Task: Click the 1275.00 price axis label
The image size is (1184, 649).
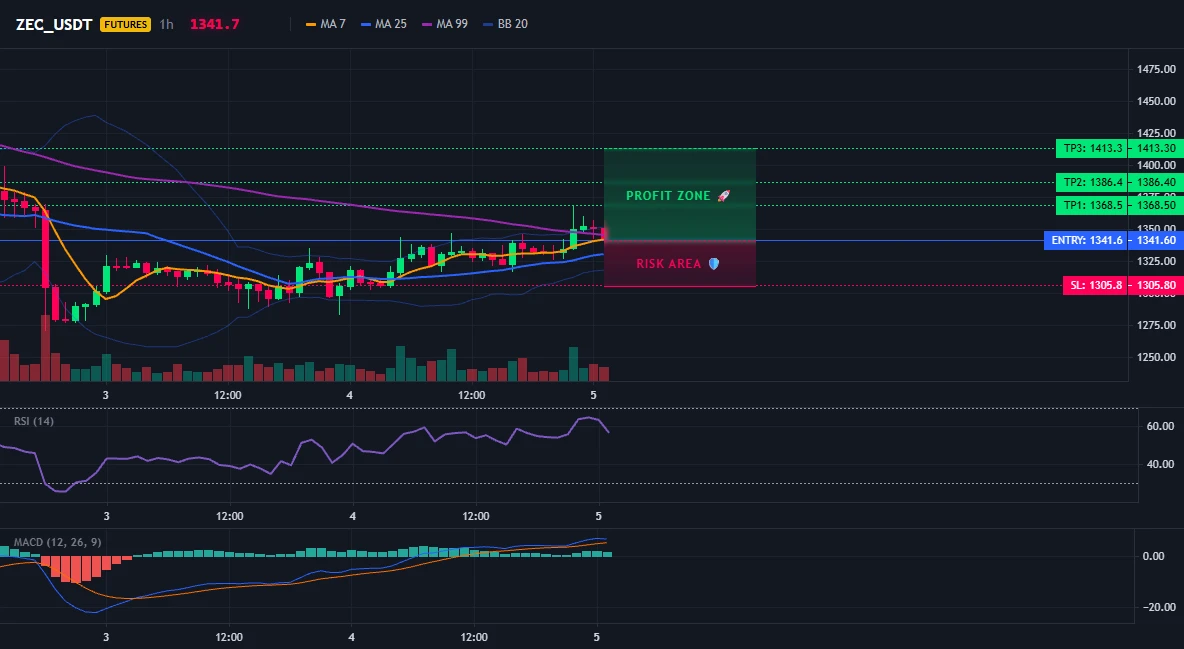Action: pyautogui.click(x=1156, y=326)
